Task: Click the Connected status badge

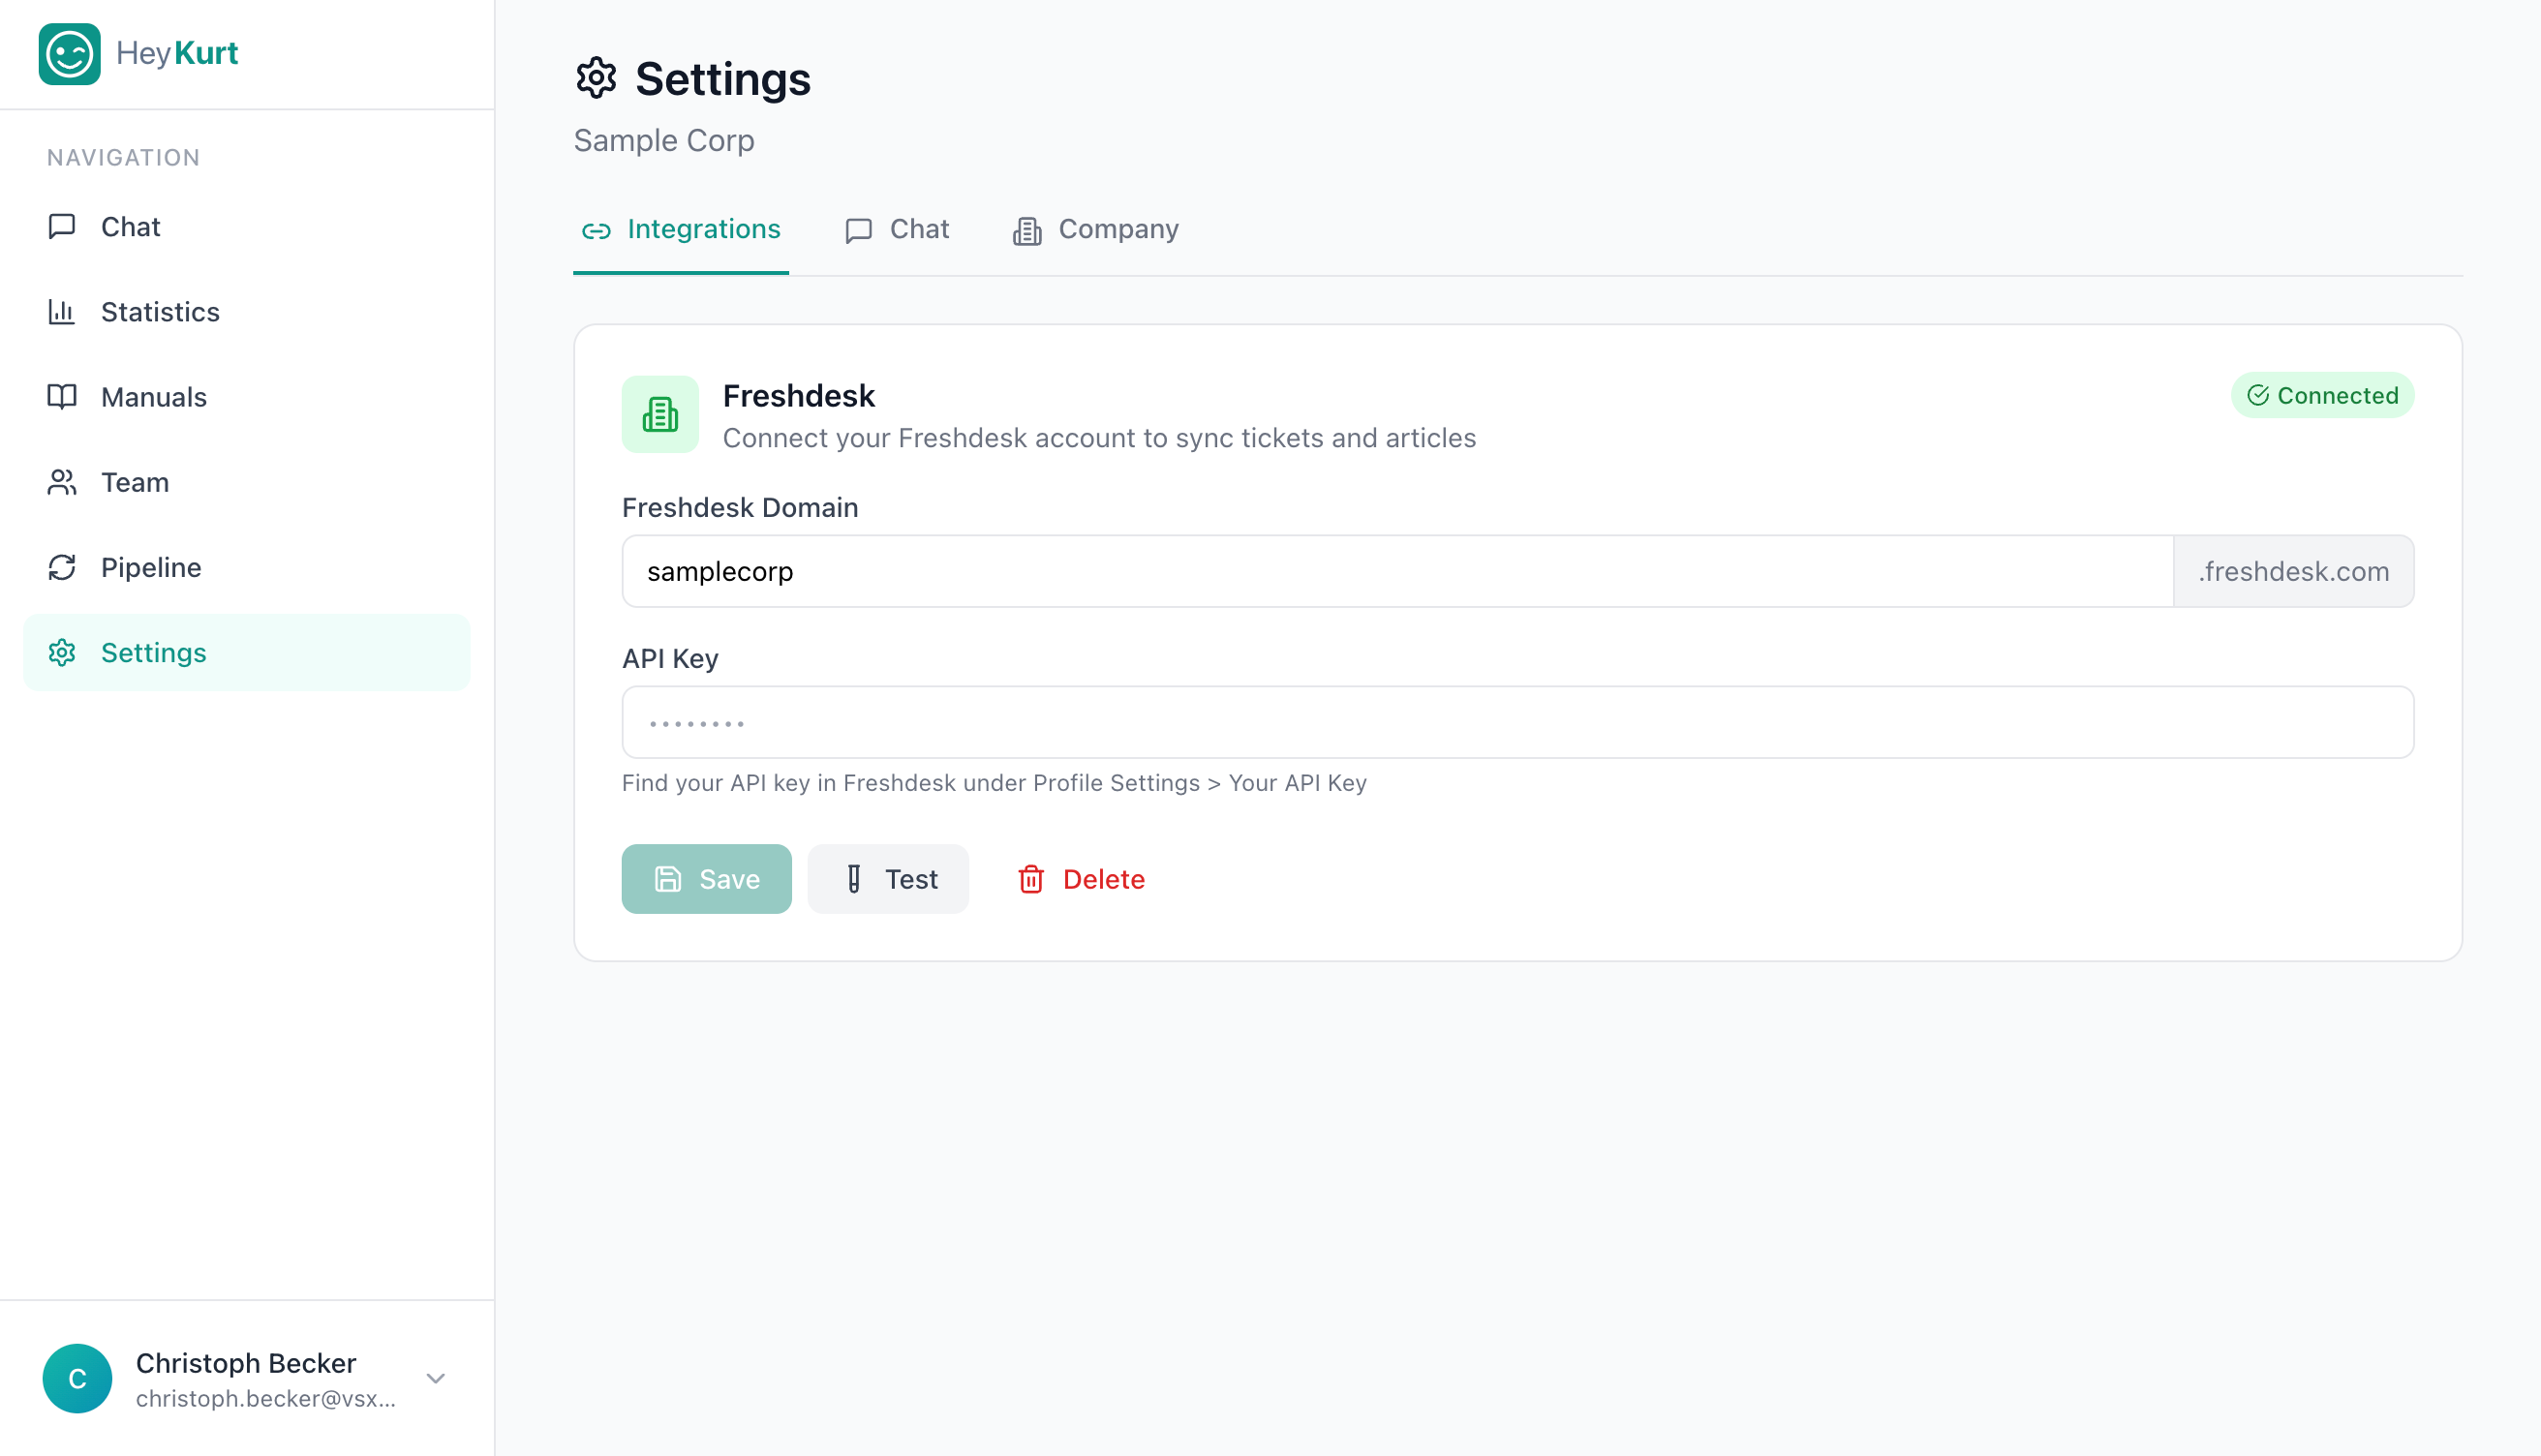Action: tap(2322, 395)
